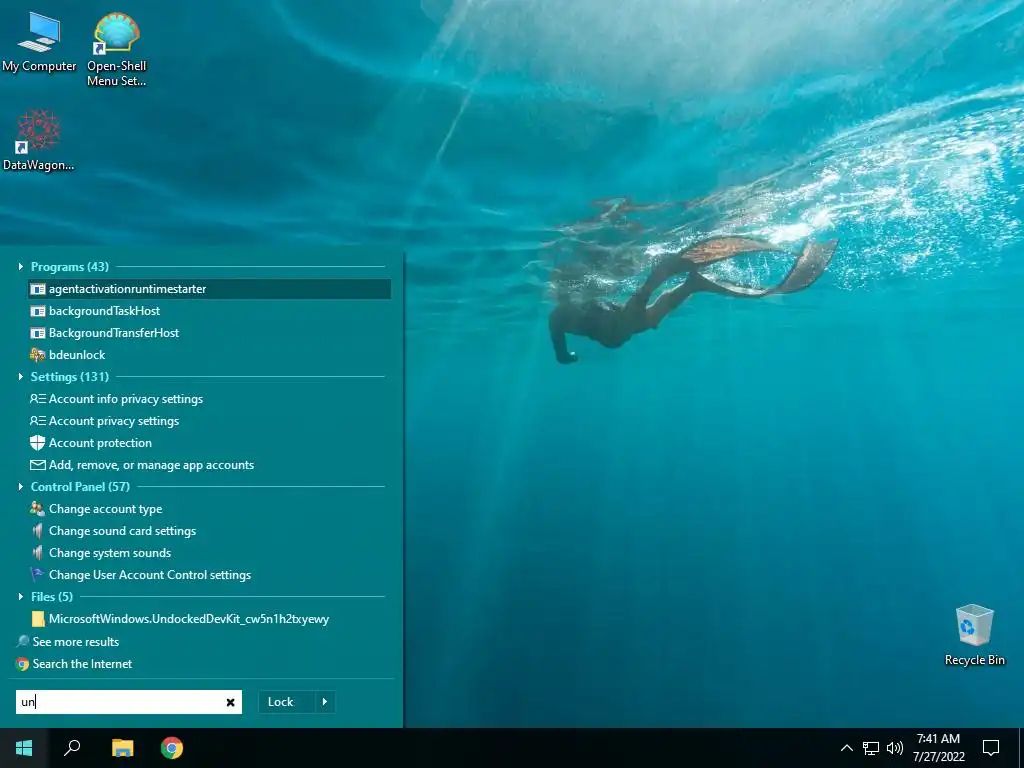Click the bdeunlock keys icon
1024x768 pixels.
(x=38, y=355)
